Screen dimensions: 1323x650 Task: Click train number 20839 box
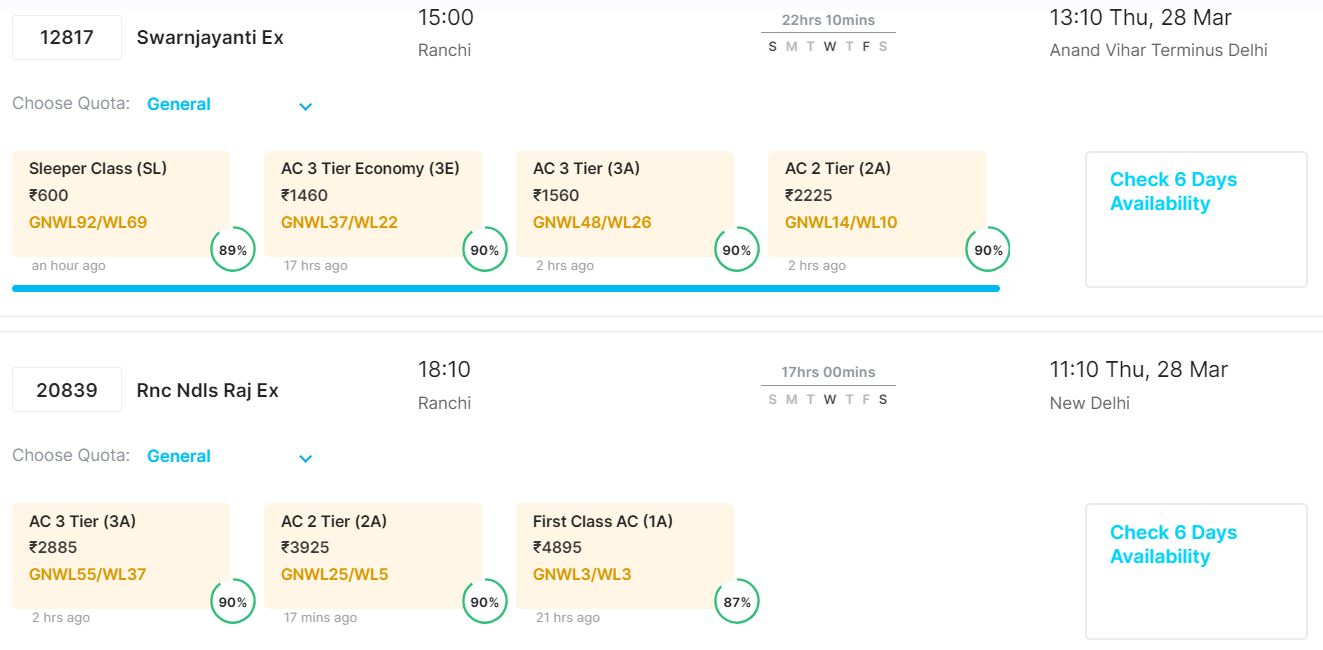pyautogui.click(x=67, y=390)
